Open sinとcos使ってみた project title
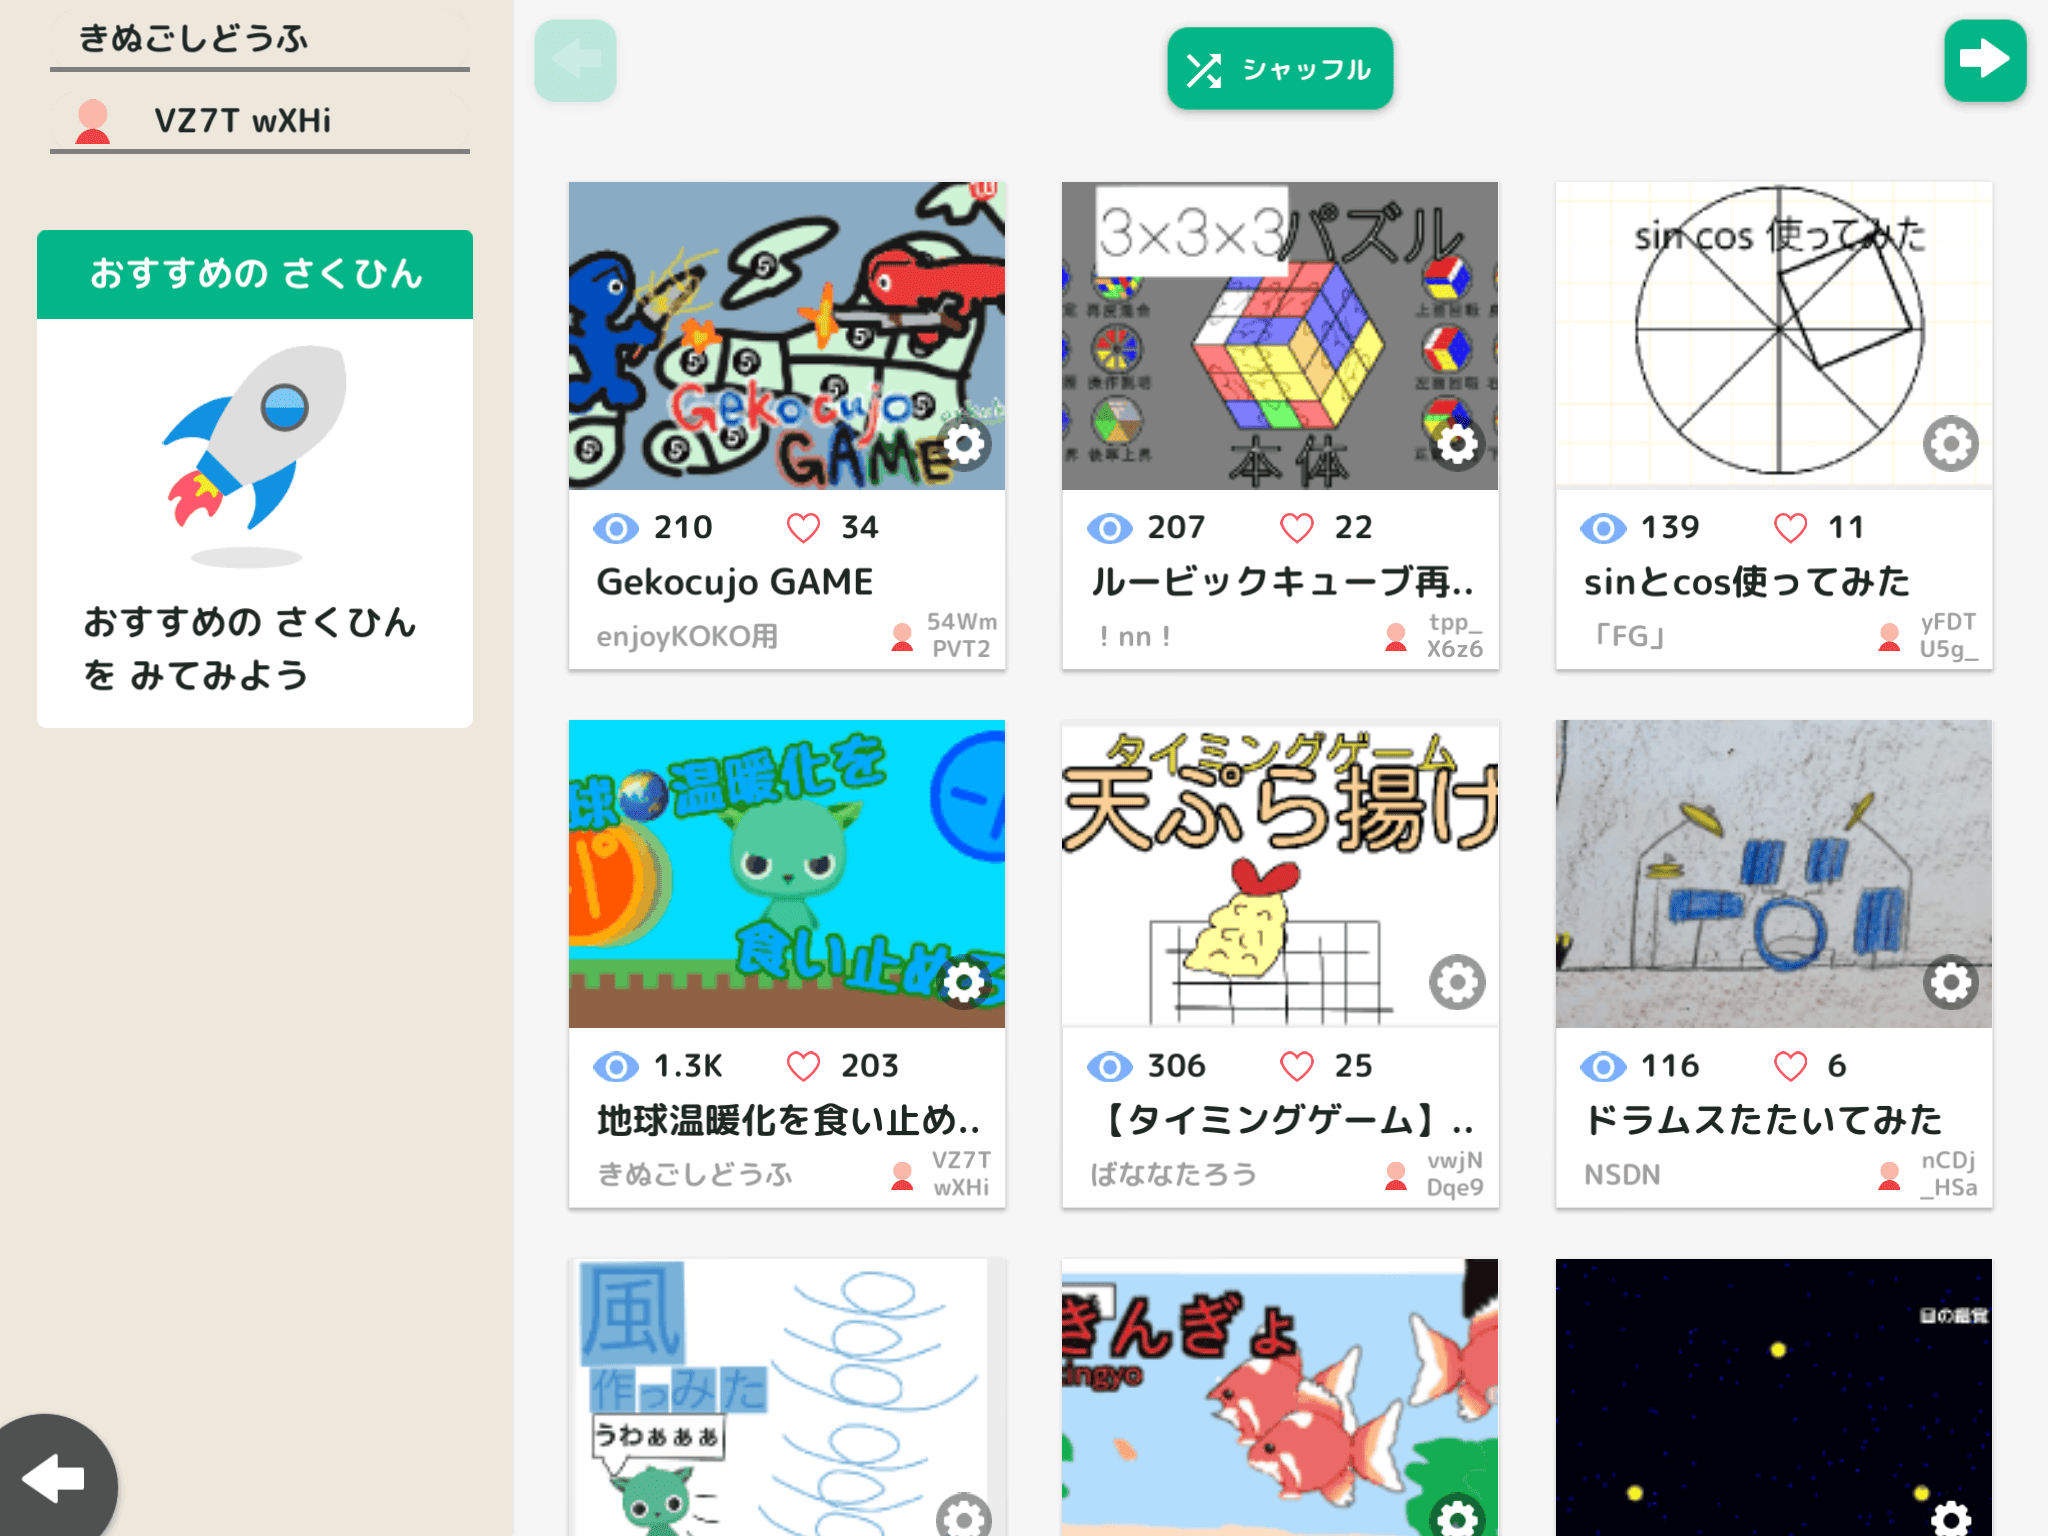This screenshot has height=1536, width=2048. tap(1747, 581)
